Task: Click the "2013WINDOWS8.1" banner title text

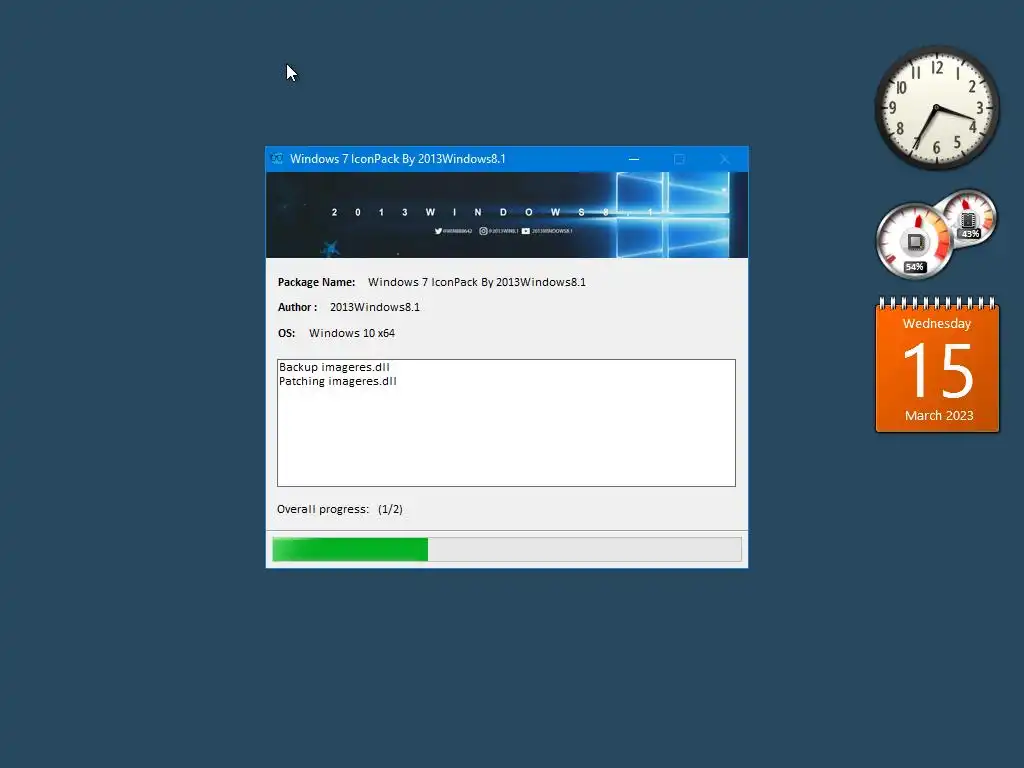Action: click(493, 212)
